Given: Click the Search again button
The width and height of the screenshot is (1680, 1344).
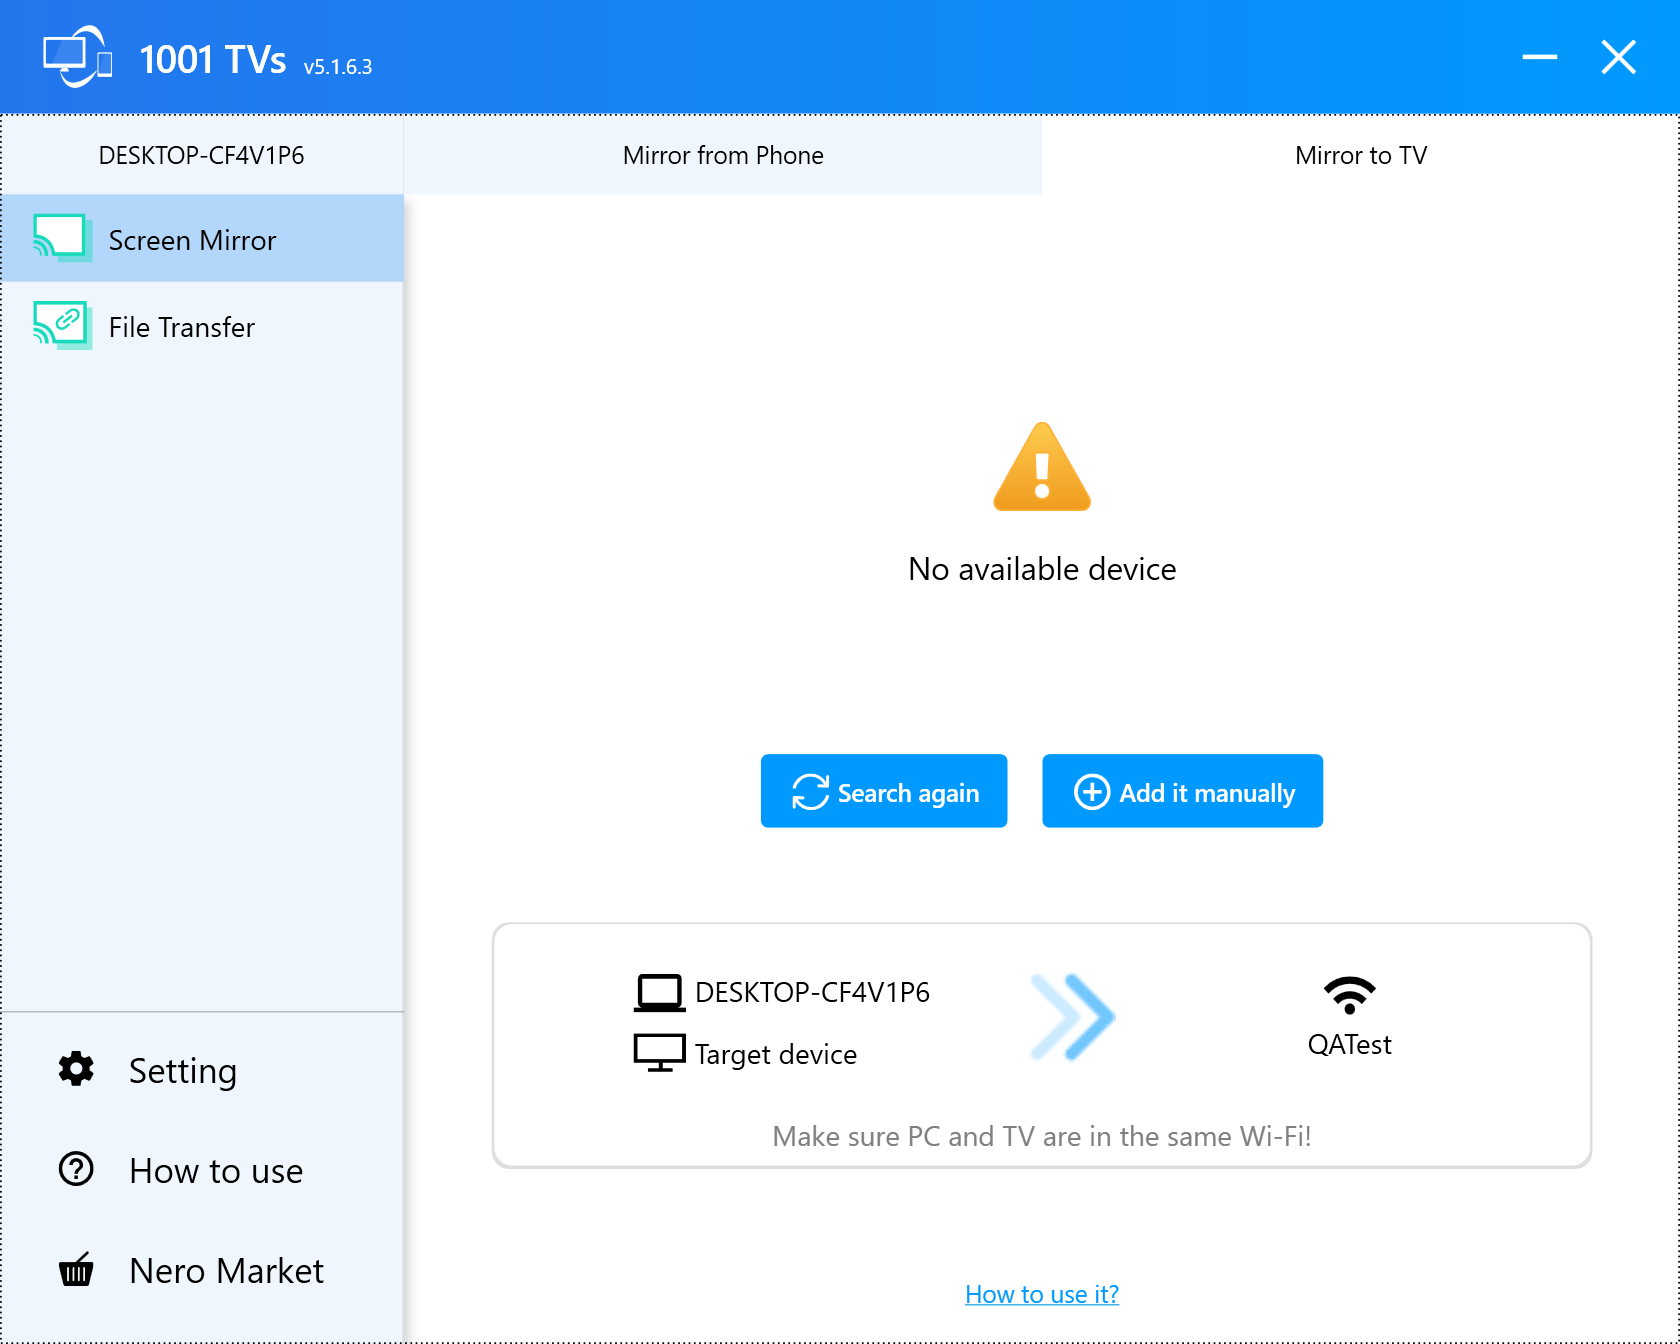Looking at the screenshot, I should (x=884, y=791).
